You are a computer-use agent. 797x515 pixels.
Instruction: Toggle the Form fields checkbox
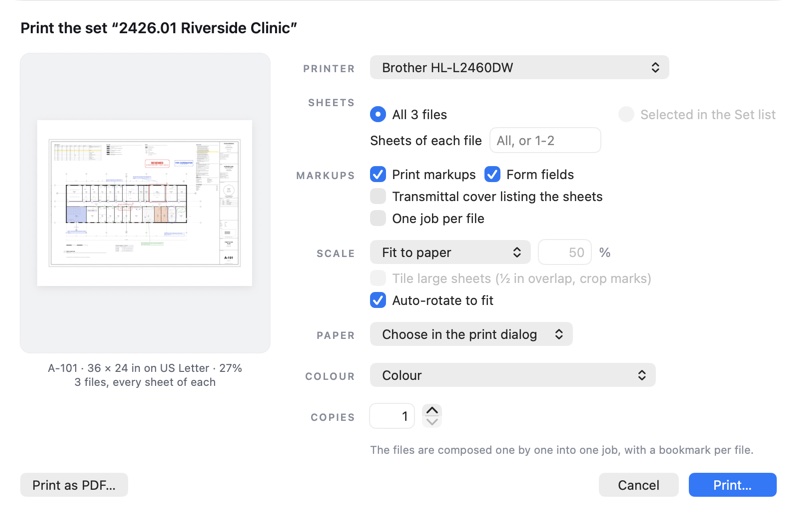(492, 174)
